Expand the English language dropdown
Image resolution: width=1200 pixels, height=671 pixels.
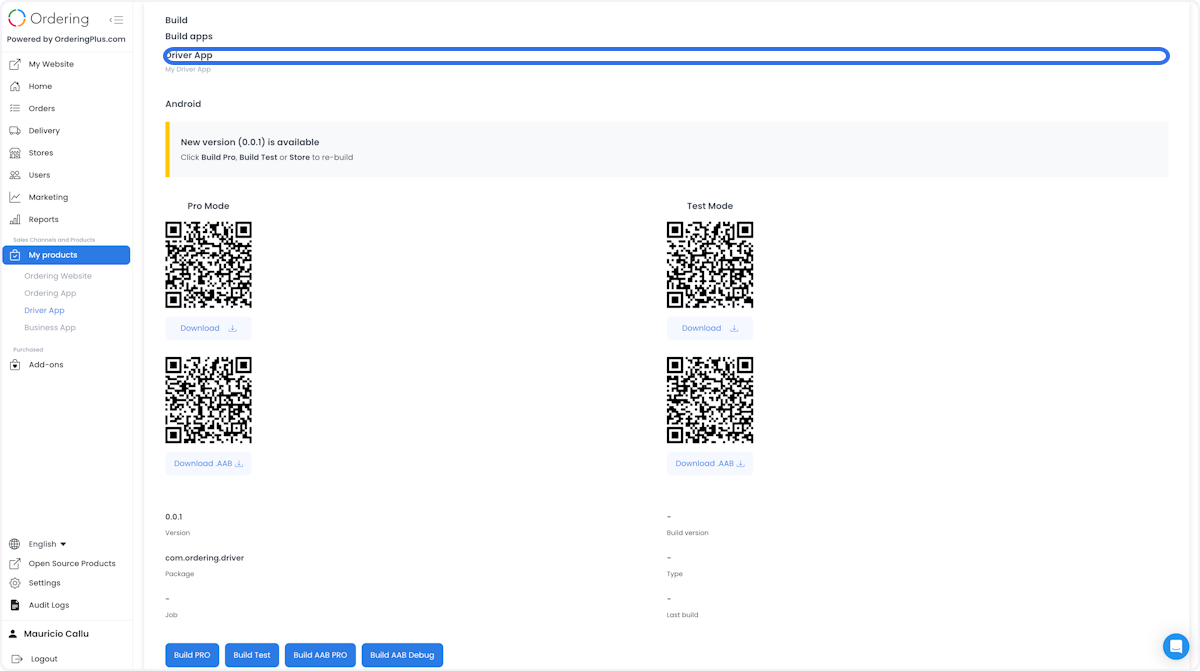point(47,544)
